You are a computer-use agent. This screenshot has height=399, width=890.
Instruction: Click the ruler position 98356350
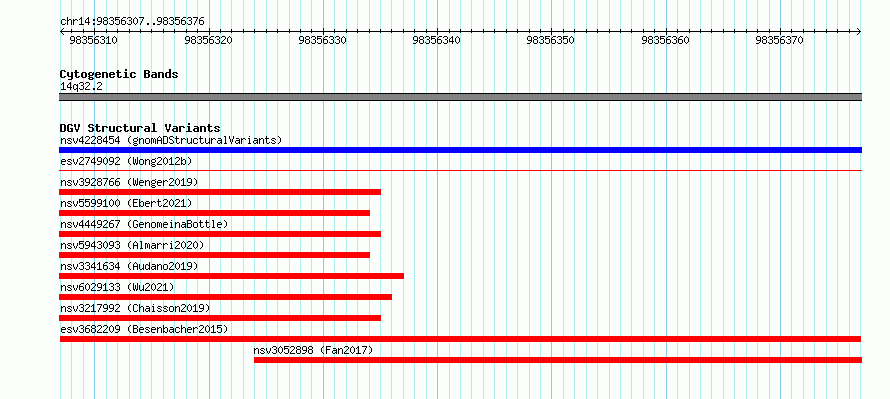click(x=551, y=41)
